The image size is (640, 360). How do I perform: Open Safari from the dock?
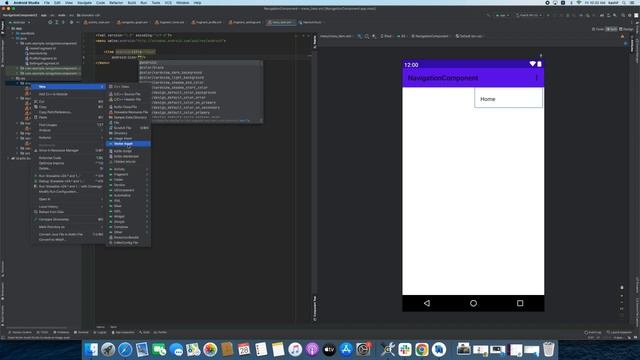click(125, 349)
